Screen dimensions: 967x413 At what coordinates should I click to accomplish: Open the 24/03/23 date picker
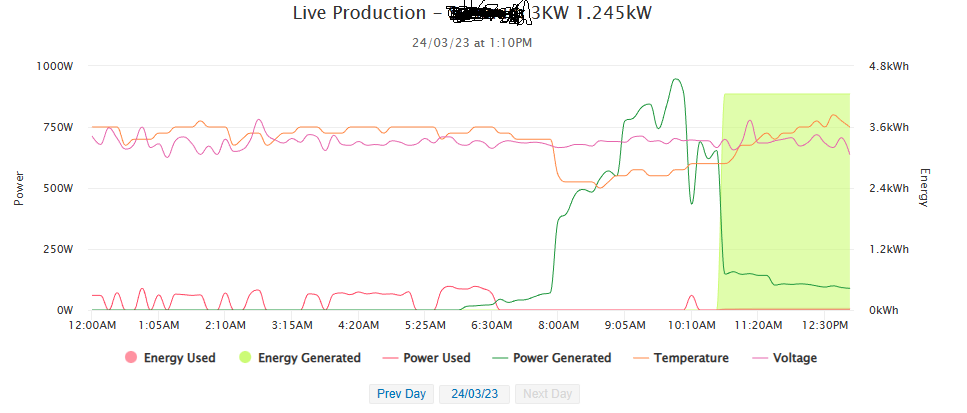475,394
